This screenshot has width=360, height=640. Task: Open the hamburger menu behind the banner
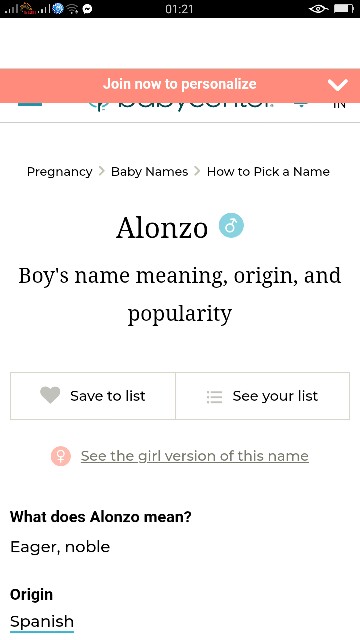point(30,104)
